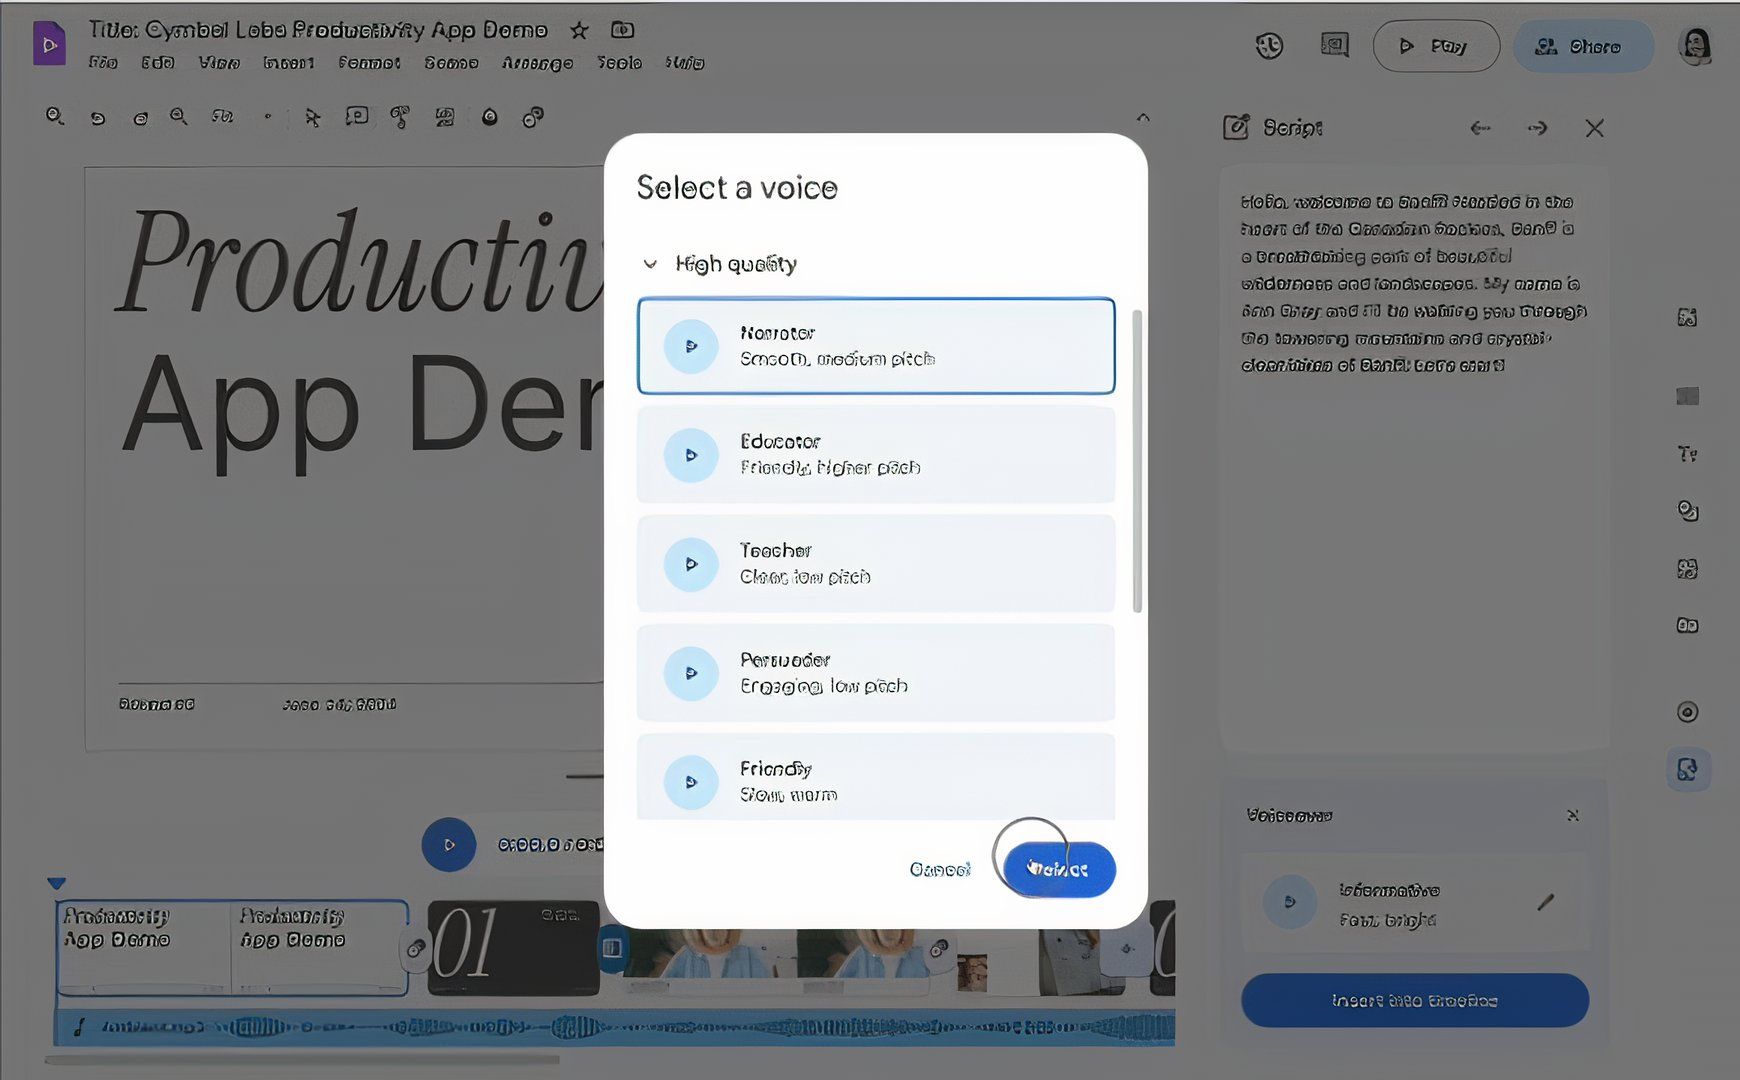Viewport: 1740px width, 1080px height.
Task: Cancel the voice selection dialog
Action: (x=939, y=869)
